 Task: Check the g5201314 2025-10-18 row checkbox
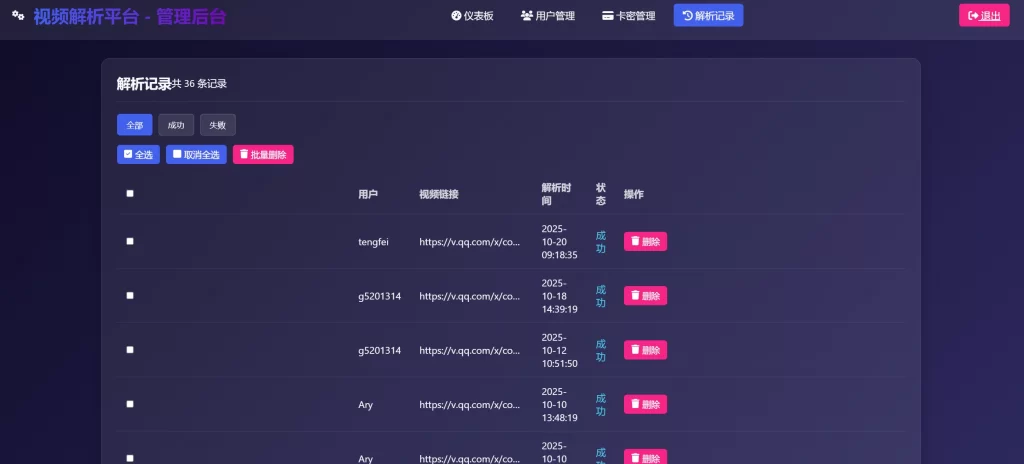click(x=130, y=295)
